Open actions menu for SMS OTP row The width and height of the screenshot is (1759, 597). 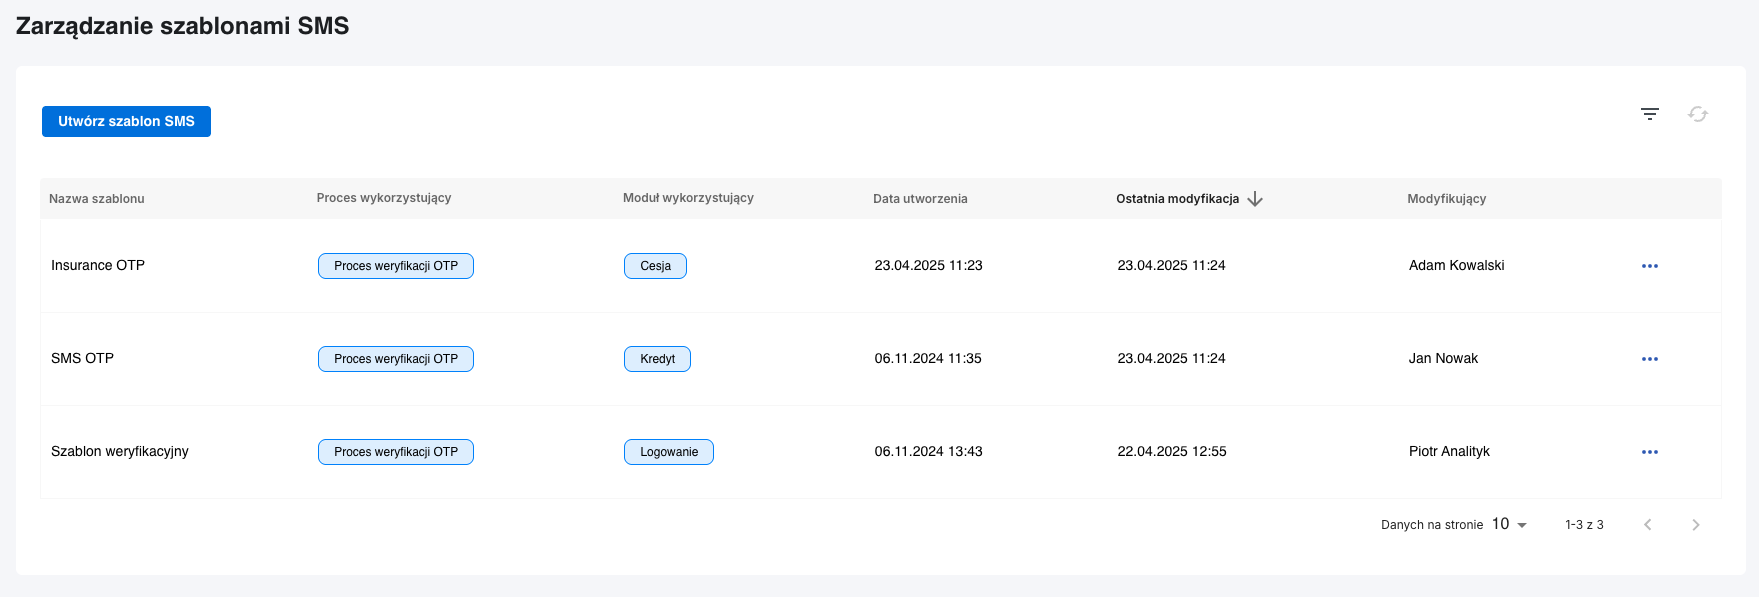pos(1650,359)
